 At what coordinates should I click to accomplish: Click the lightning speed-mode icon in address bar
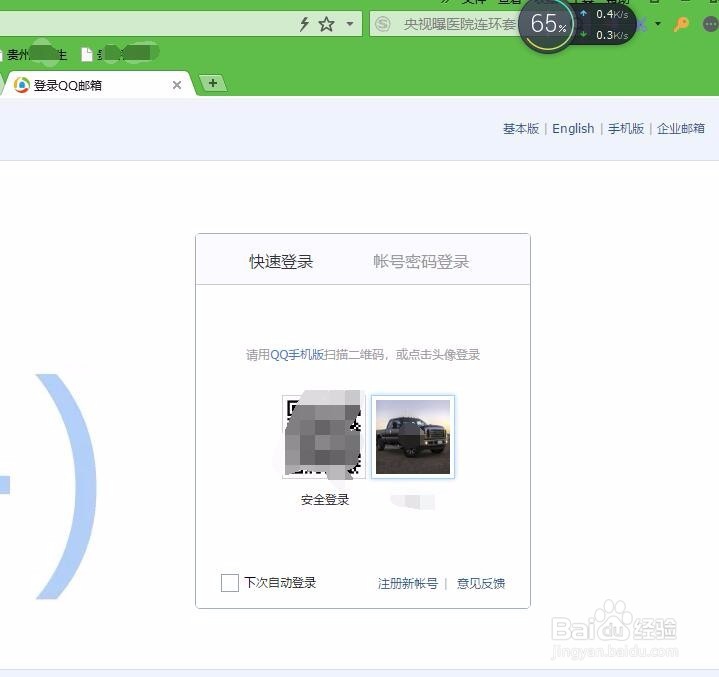[x=304, y=24]
